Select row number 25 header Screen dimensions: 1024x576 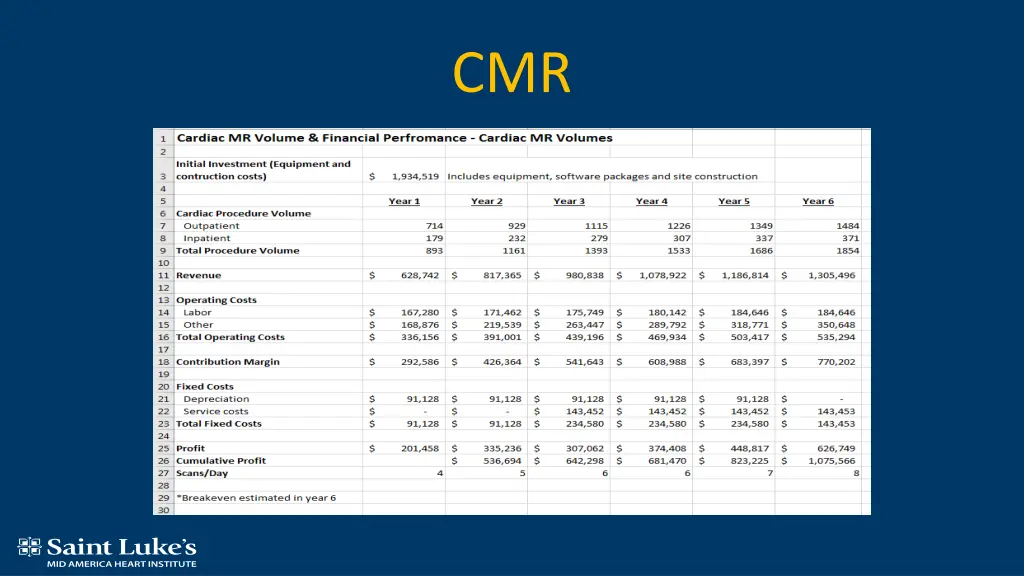coord(163,449)
